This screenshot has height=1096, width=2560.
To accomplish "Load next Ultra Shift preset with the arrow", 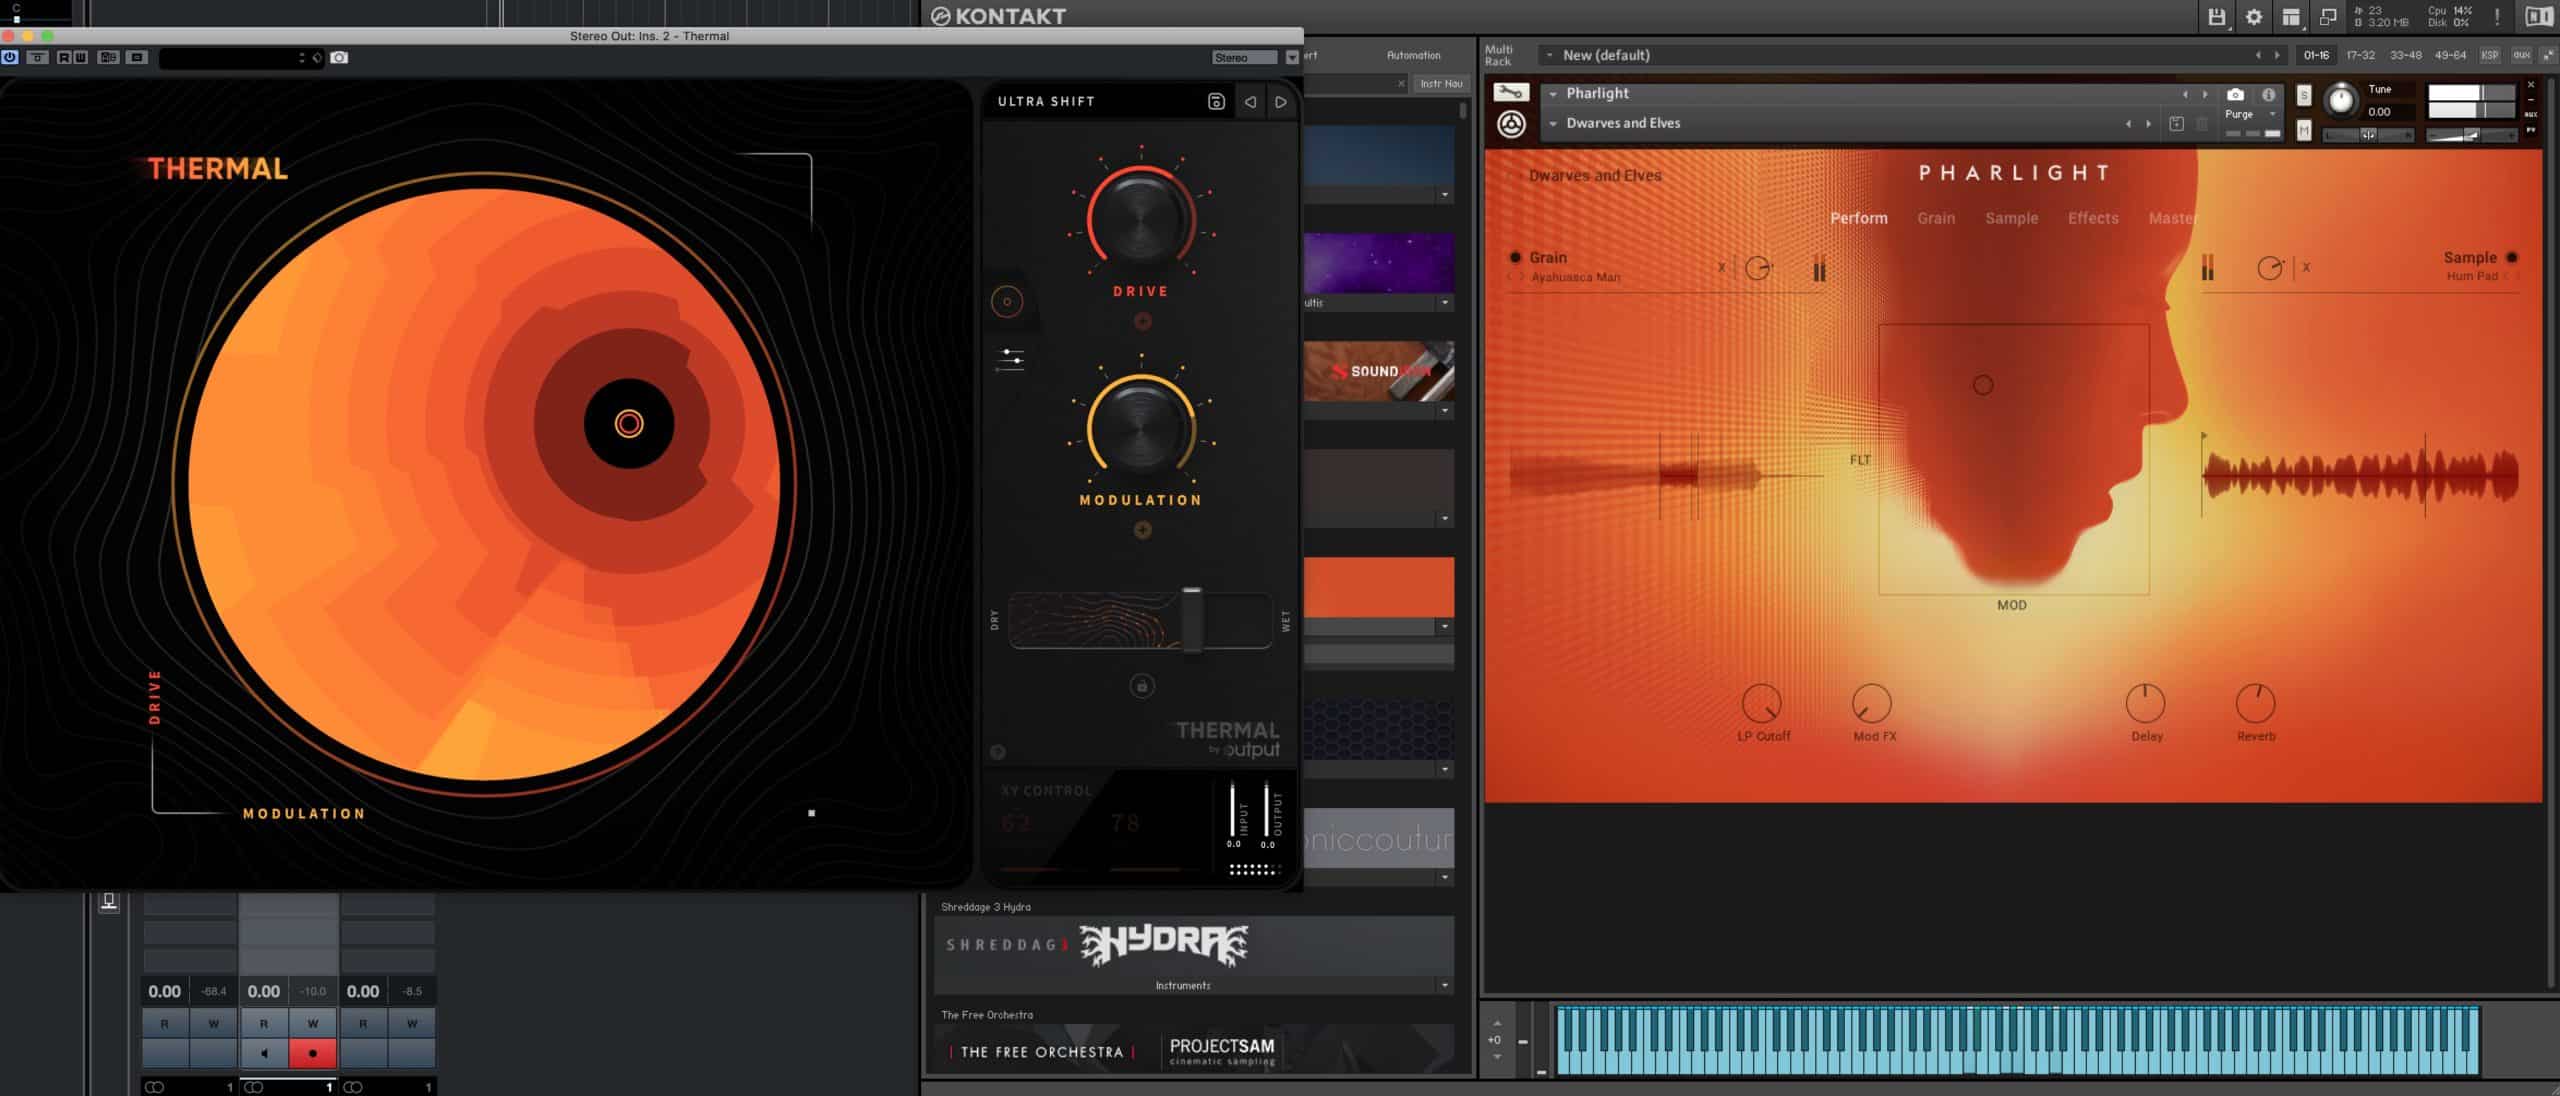I will pos(1282,101).
